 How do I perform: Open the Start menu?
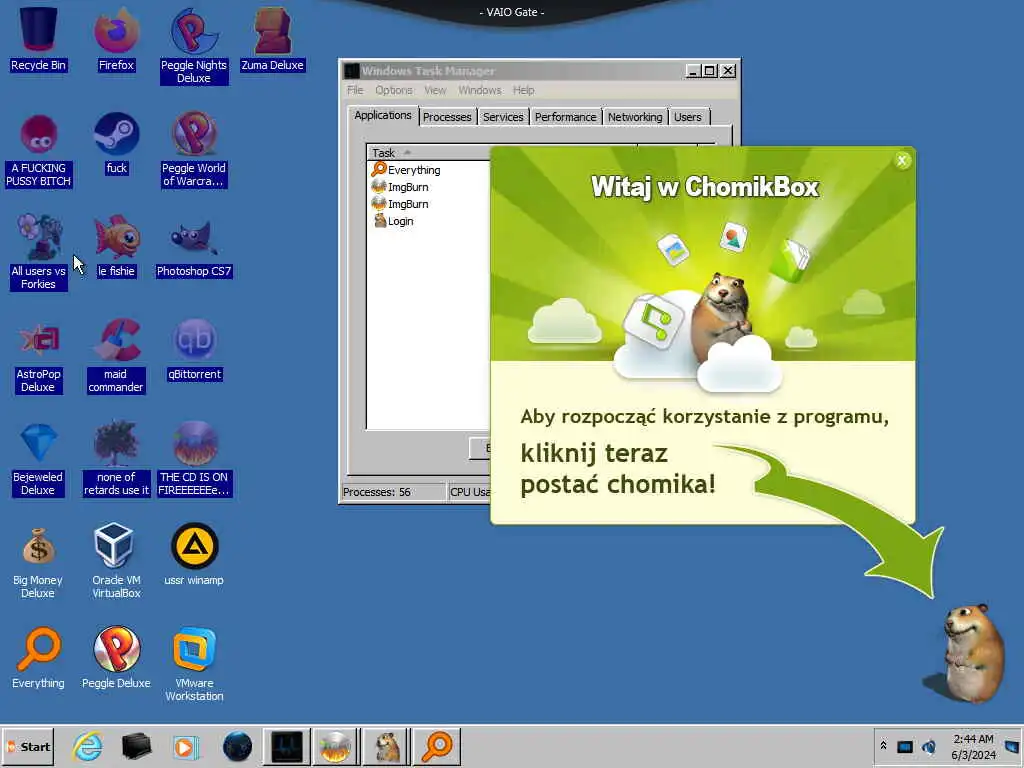pyautogui.click(x=28, y=746)
